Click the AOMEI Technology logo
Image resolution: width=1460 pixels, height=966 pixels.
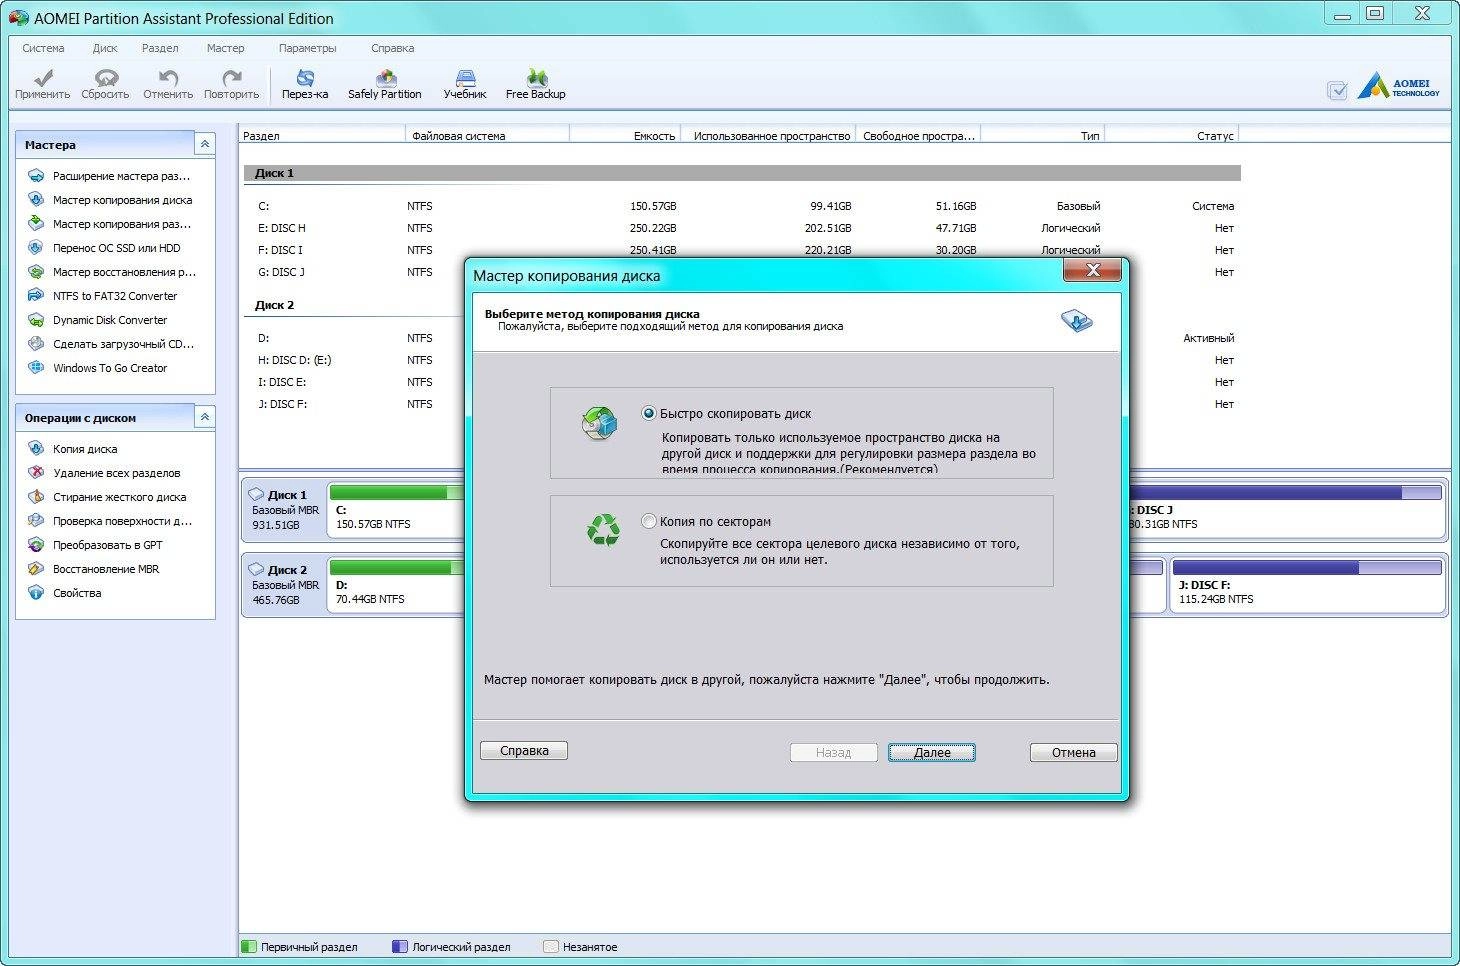tap(1398, 88)
